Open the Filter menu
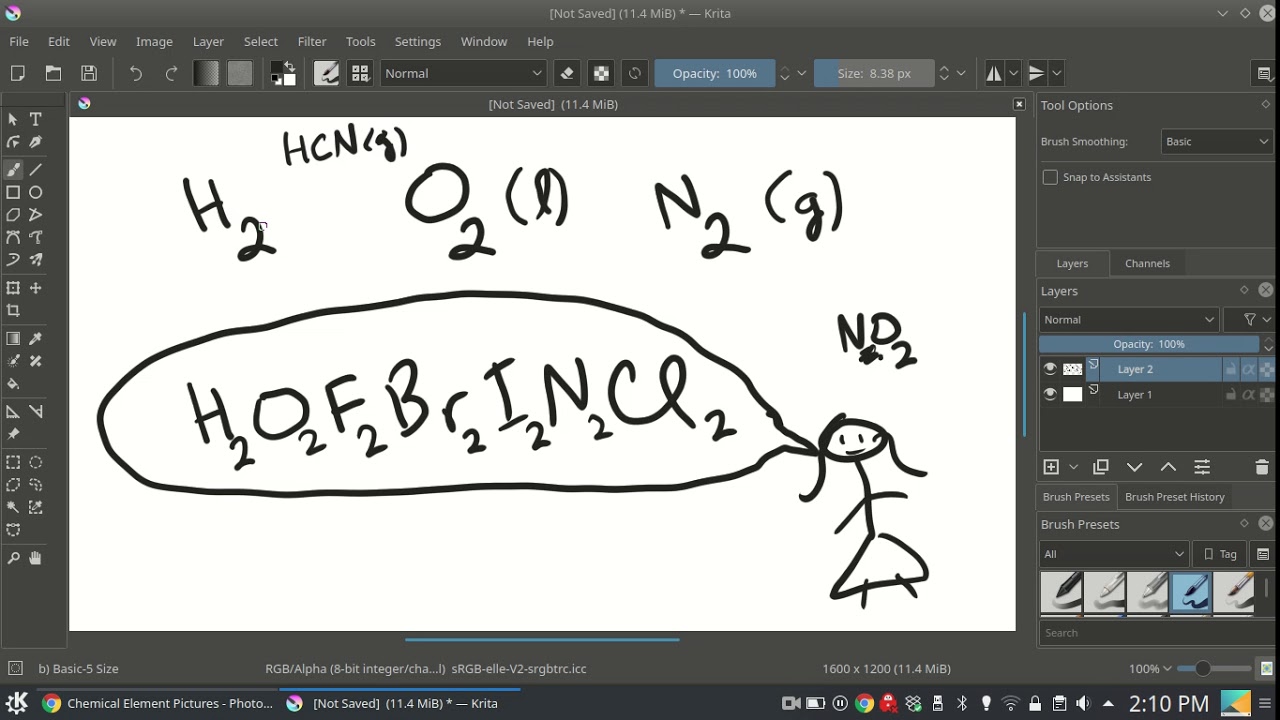The height and width of the screenshot is (720, 1280). [312, 41]
